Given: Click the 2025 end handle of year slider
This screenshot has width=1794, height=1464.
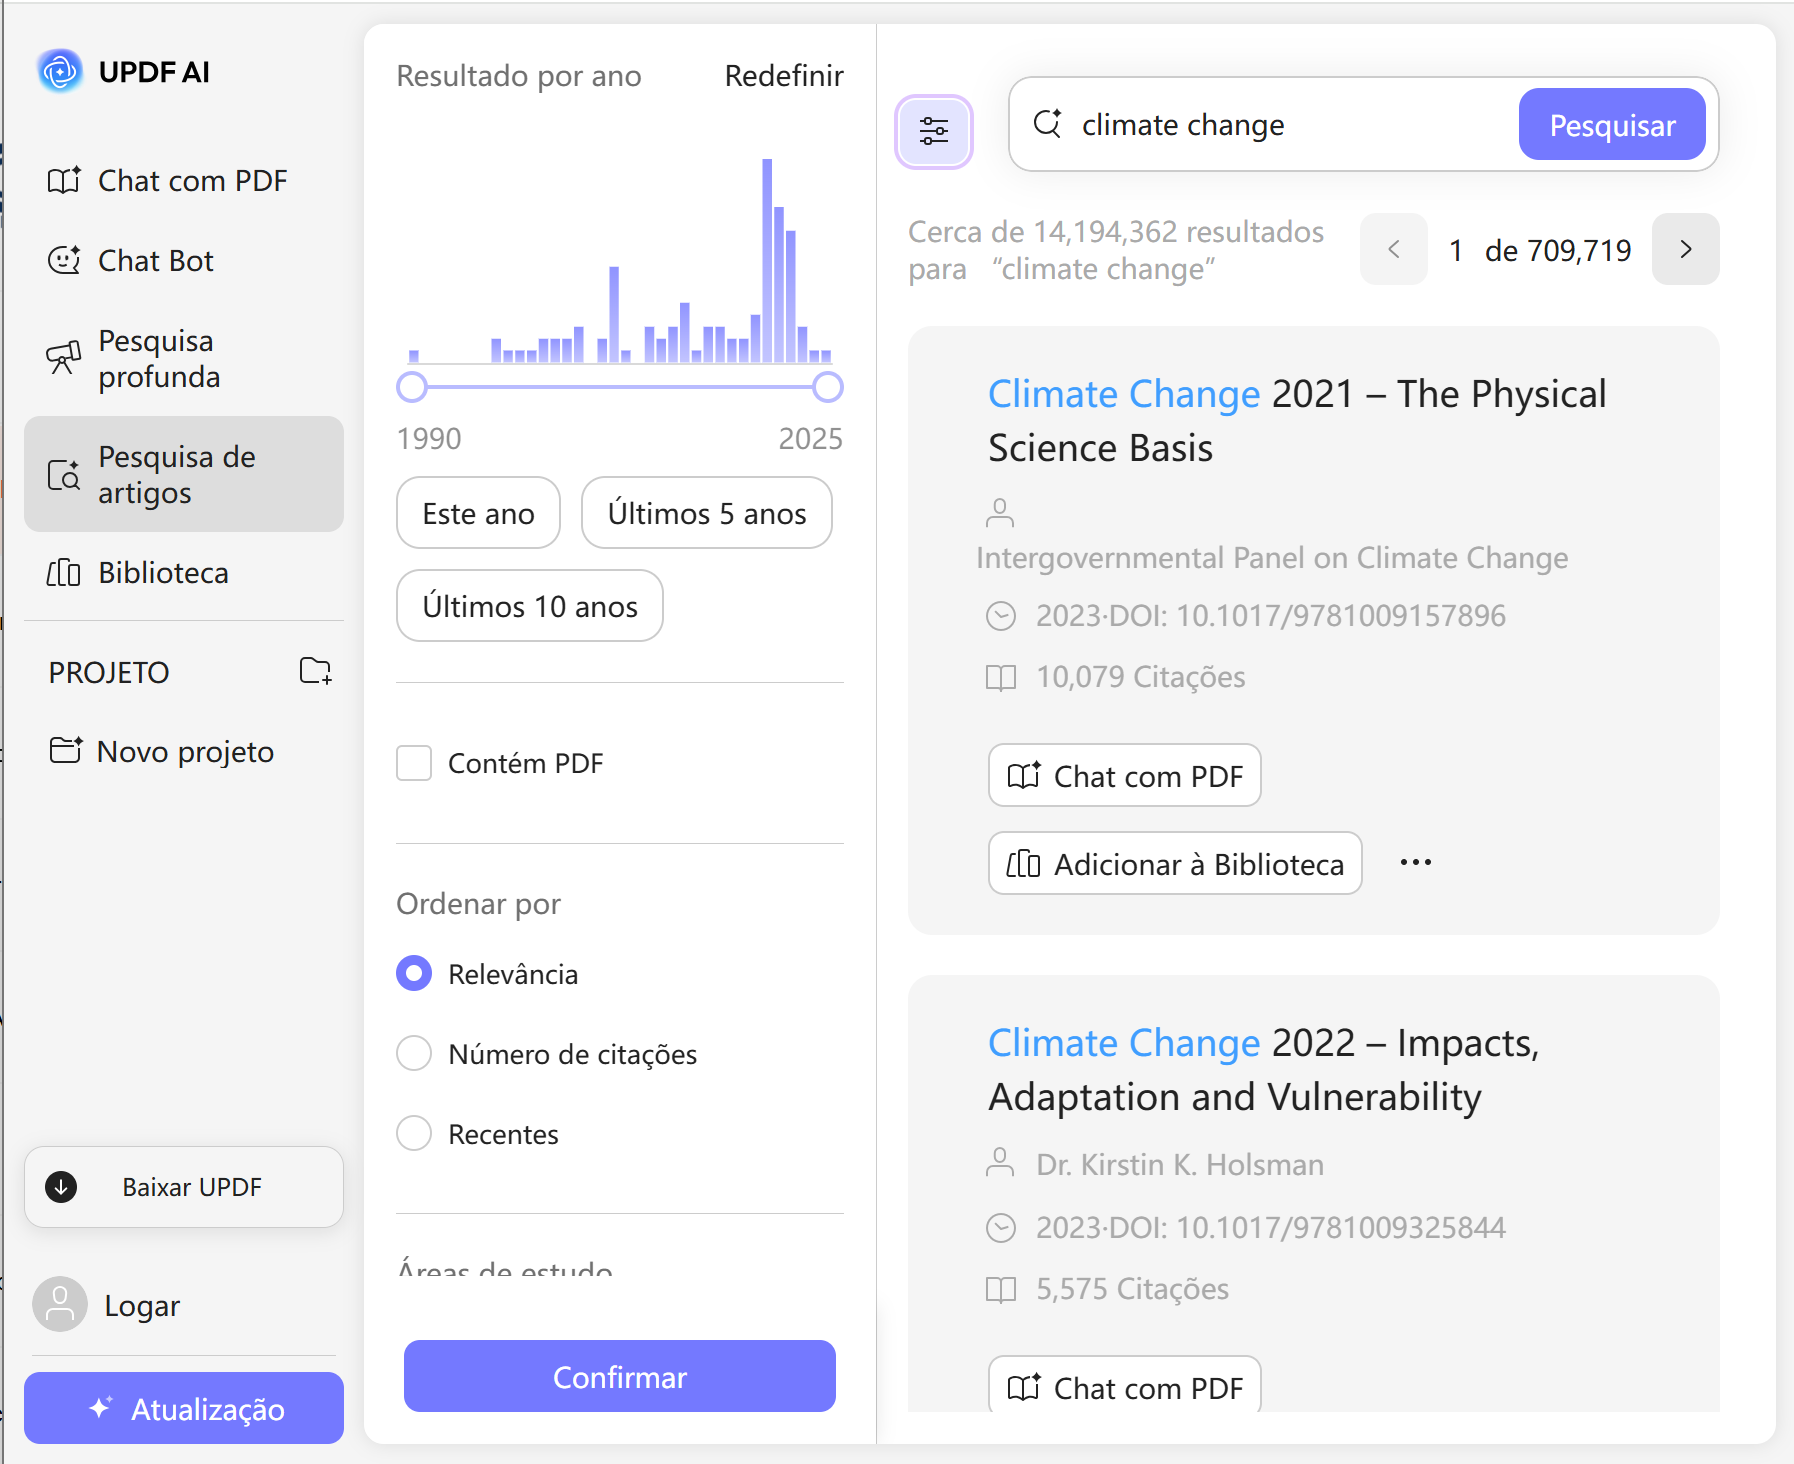Looking at the screenshot, I should (827, 387).
